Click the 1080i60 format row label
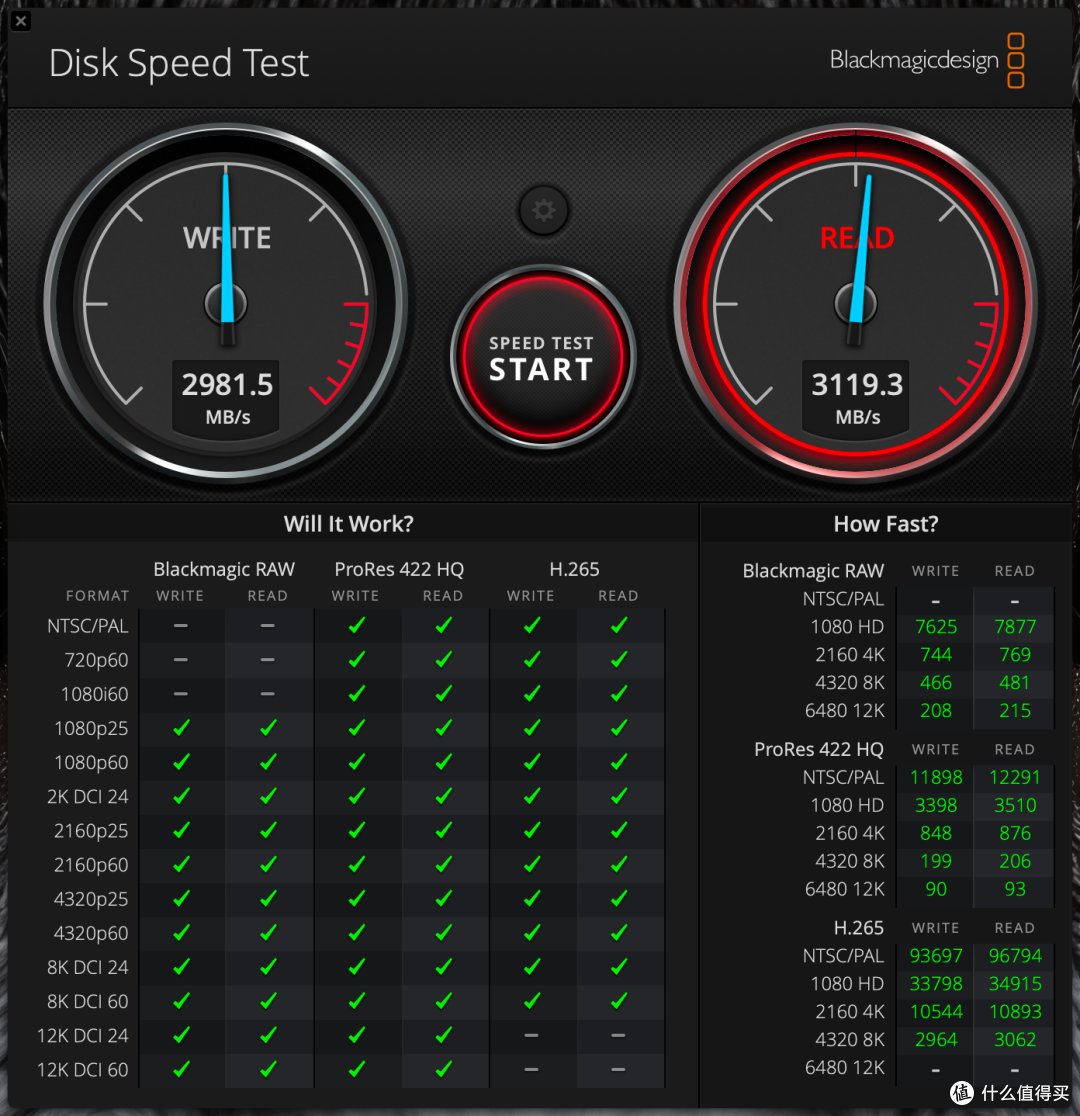Image resolution: width=1080 pixels, height=1116 pixels. tap(95, 695)
